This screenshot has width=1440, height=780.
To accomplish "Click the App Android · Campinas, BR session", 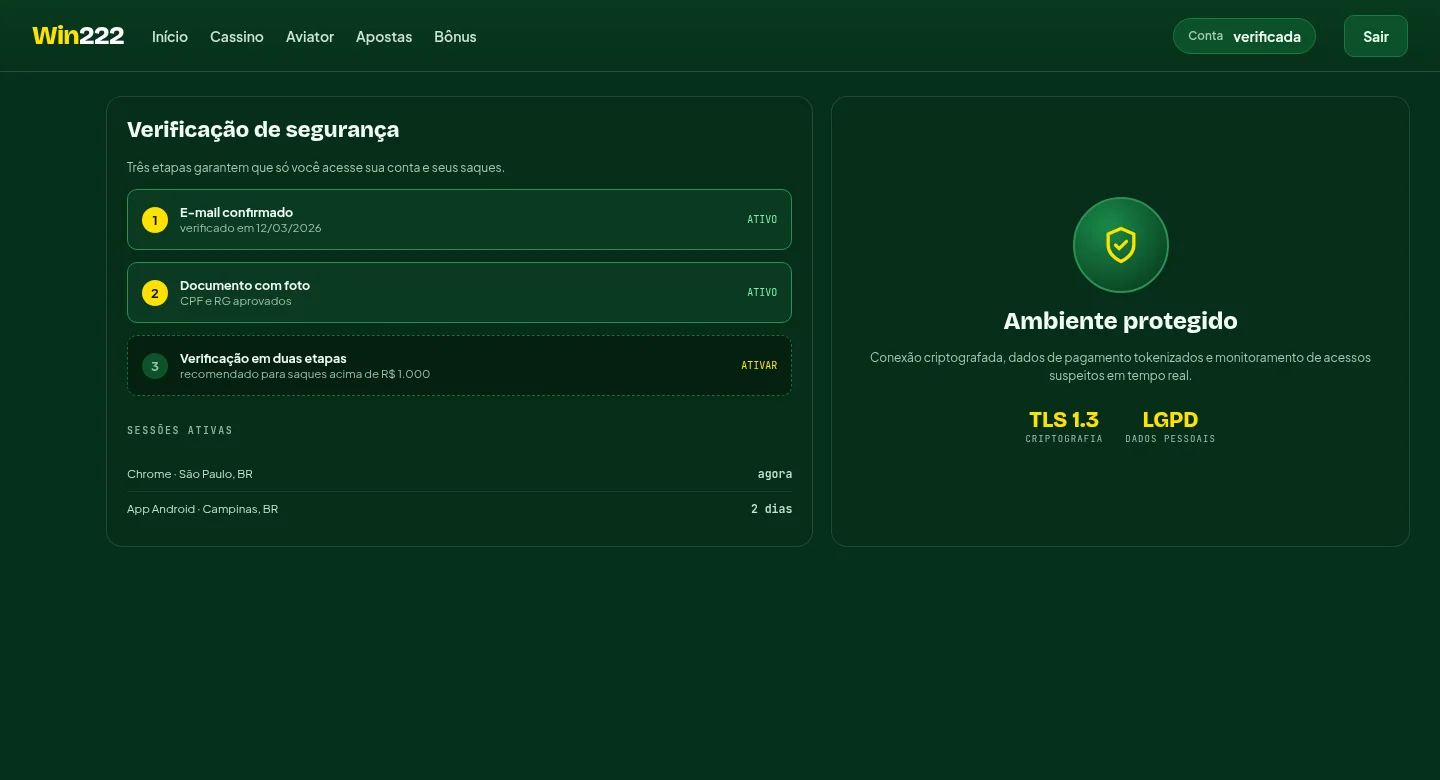I will [203, 509].
